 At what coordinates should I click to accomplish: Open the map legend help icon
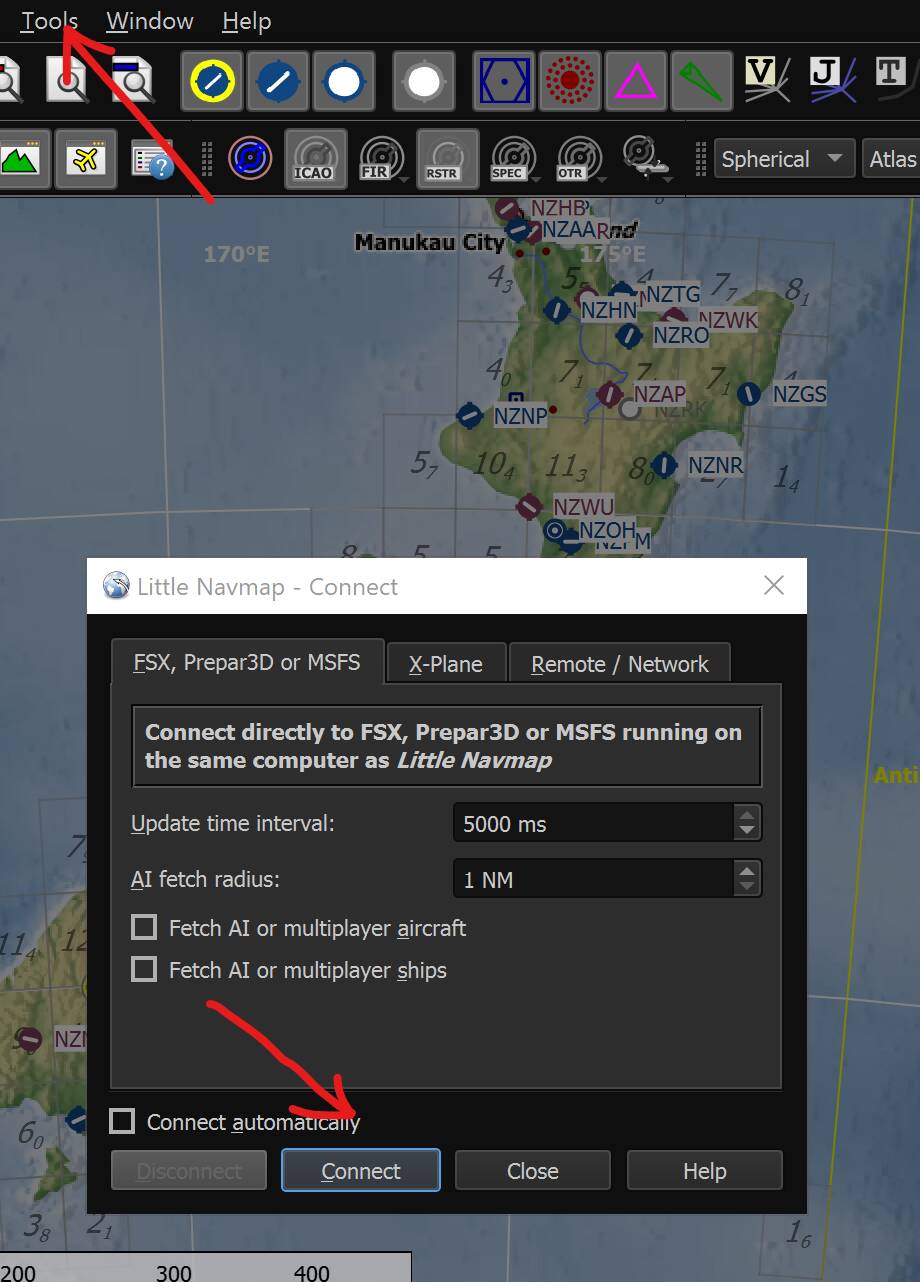click(153, 160)
